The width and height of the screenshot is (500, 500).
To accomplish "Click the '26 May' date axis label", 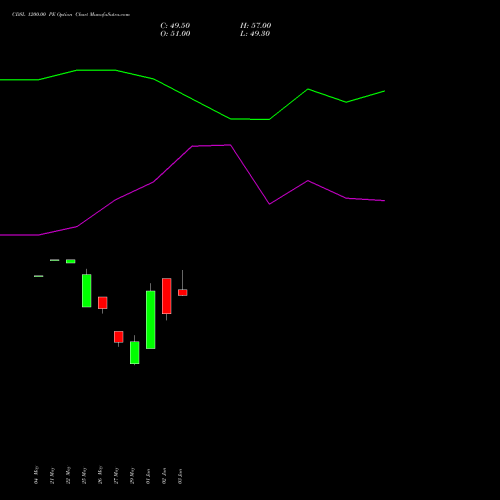I will [x=100, y=476].
